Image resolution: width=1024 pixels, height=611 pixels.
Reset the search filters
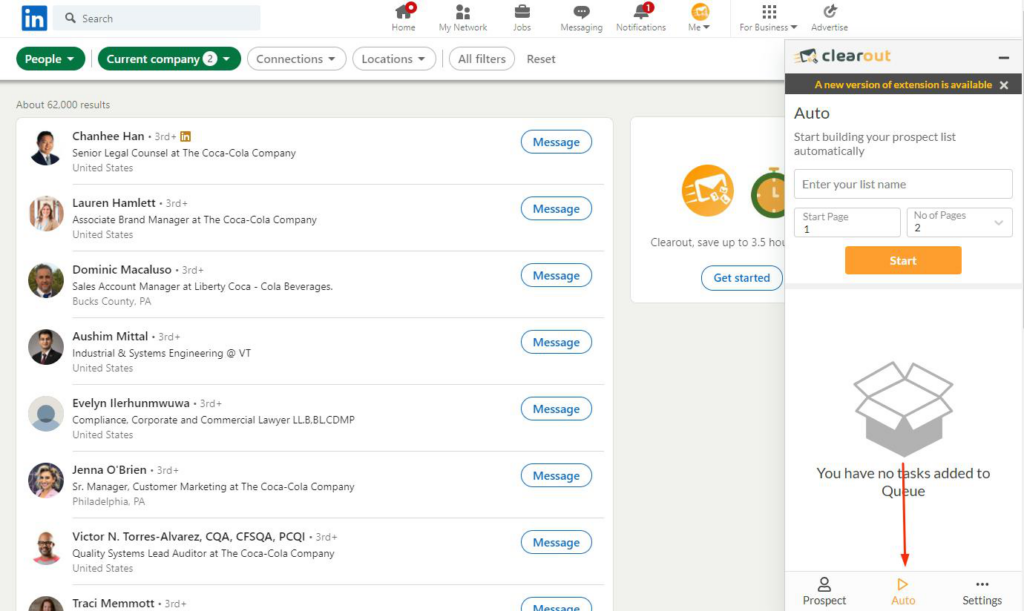541,59
